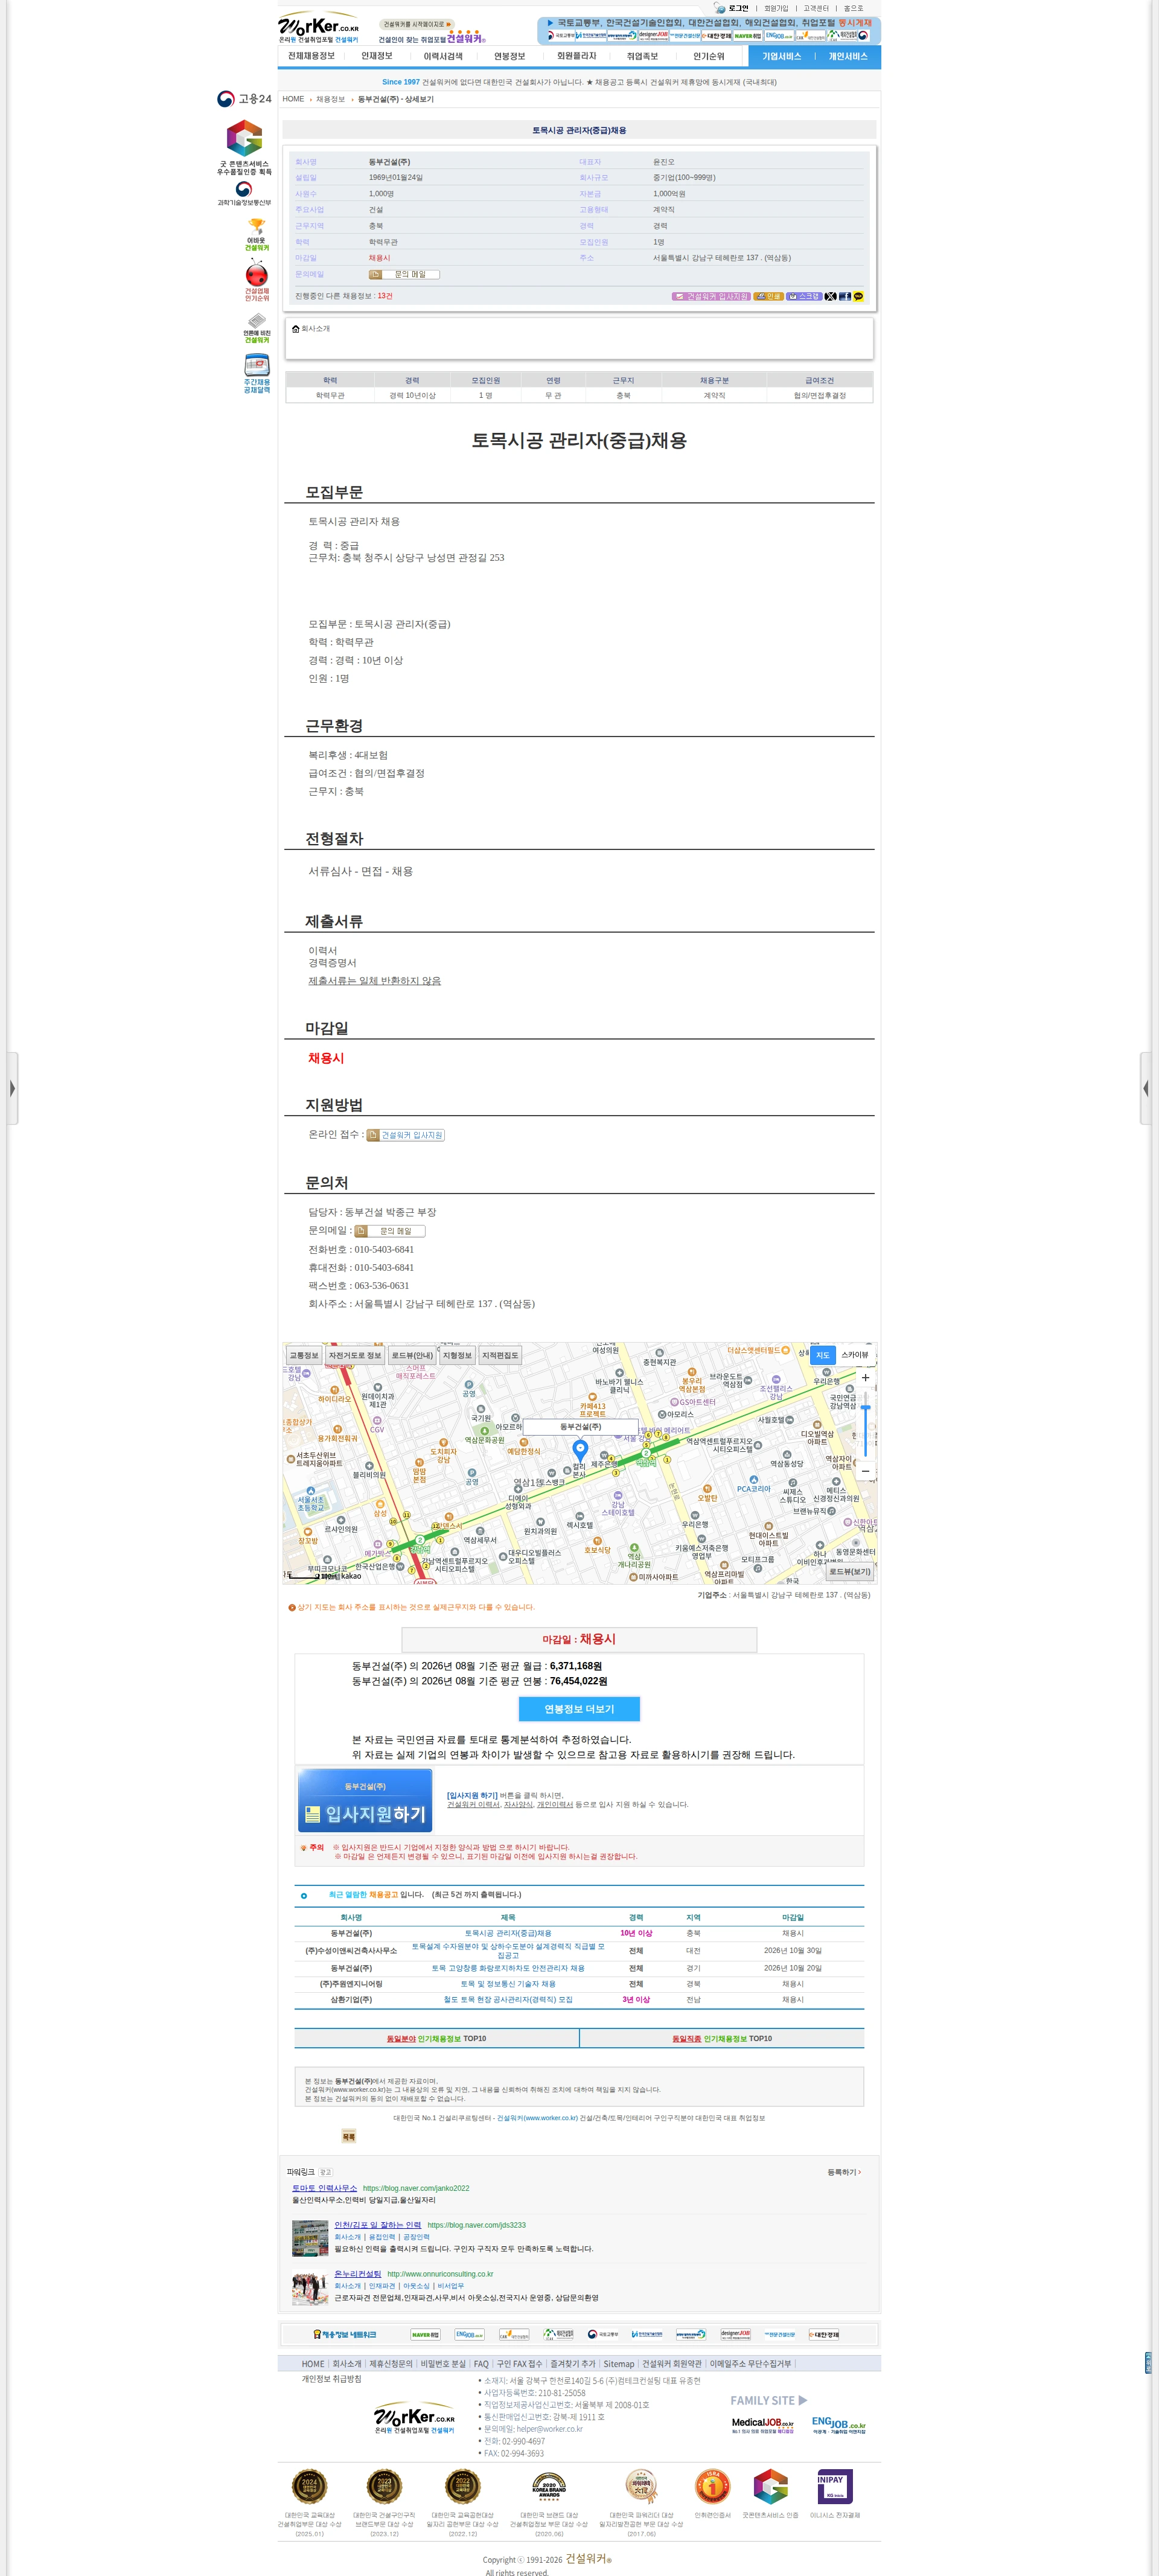The width and height of the screenshot is (1159, 2576).
Task: Click 건설워커 입사지원 button in summary box
Action: (x=711, y=297)
